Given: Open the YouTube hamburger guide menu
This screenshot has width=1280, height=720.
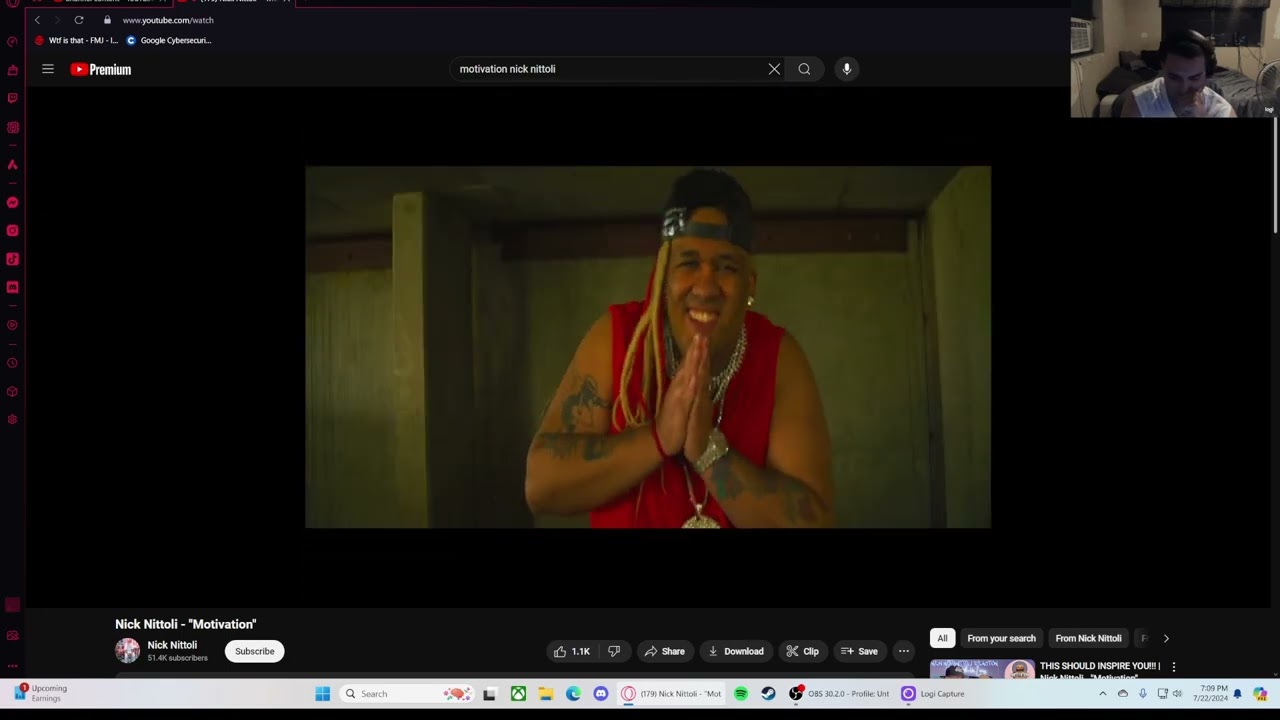Looking at the screenshot, I should [x=47, y=69].
